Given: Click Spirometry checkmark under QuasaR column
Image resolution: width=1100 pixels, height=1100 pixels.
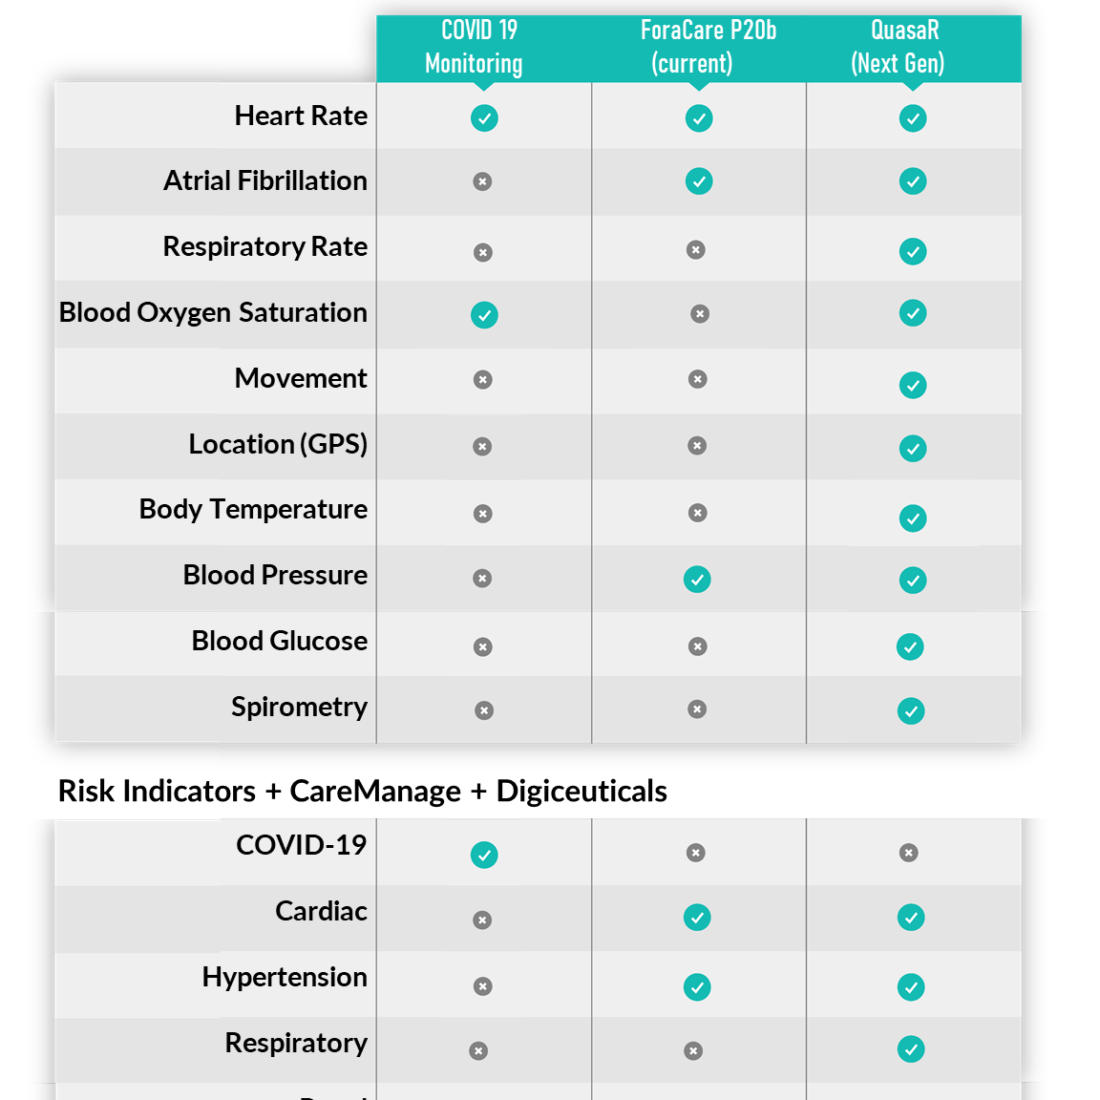Looking at the screenshot, I should pos(911,711).
